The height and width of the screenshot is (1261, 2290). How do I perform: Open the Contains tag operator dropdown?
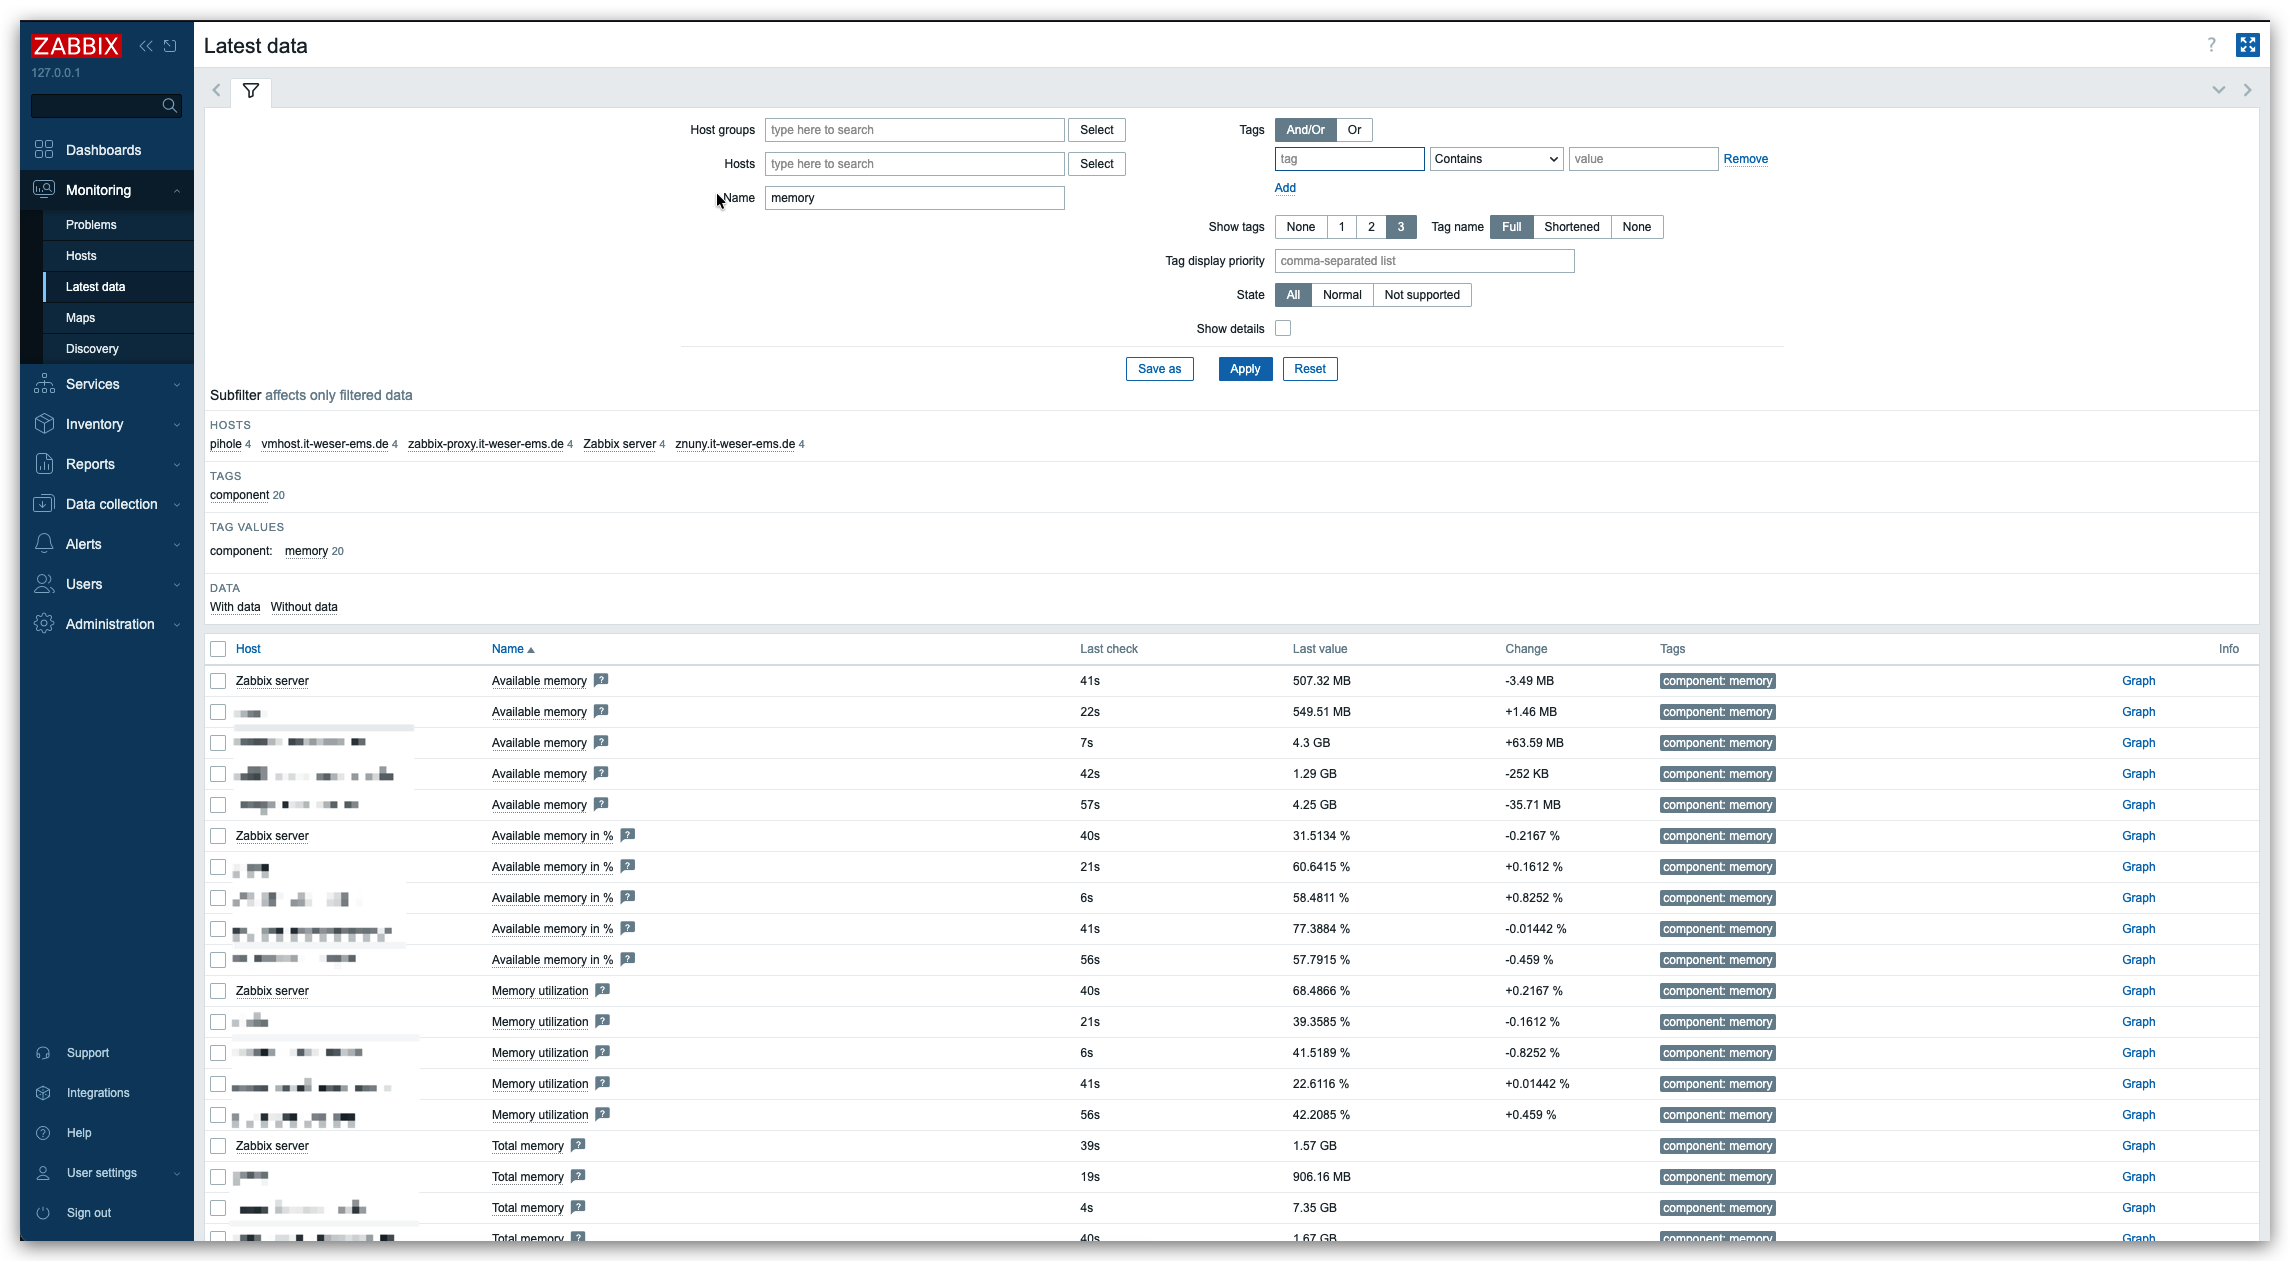click(1496, 159)
